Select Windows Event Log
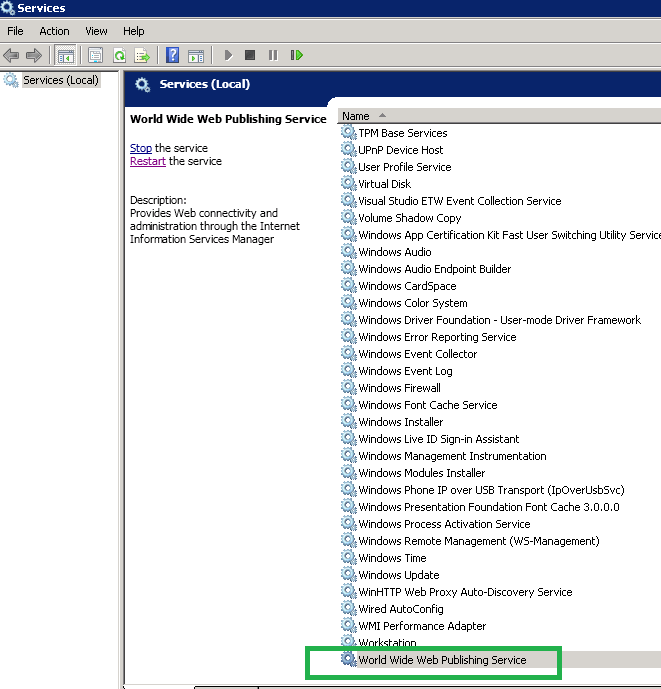661x689 pixels. coord(405,371)
